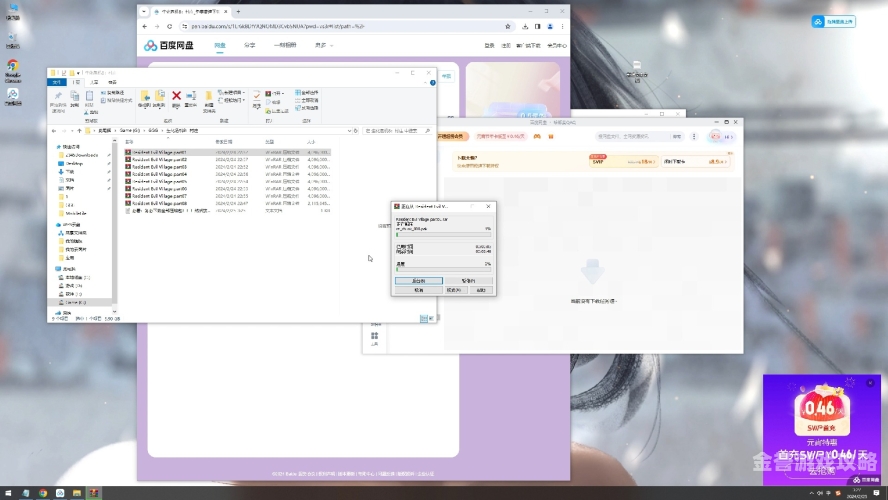Open the File tab in Explorer
Viewport: 888px width, 500px height.
click(x=57, y=83)
